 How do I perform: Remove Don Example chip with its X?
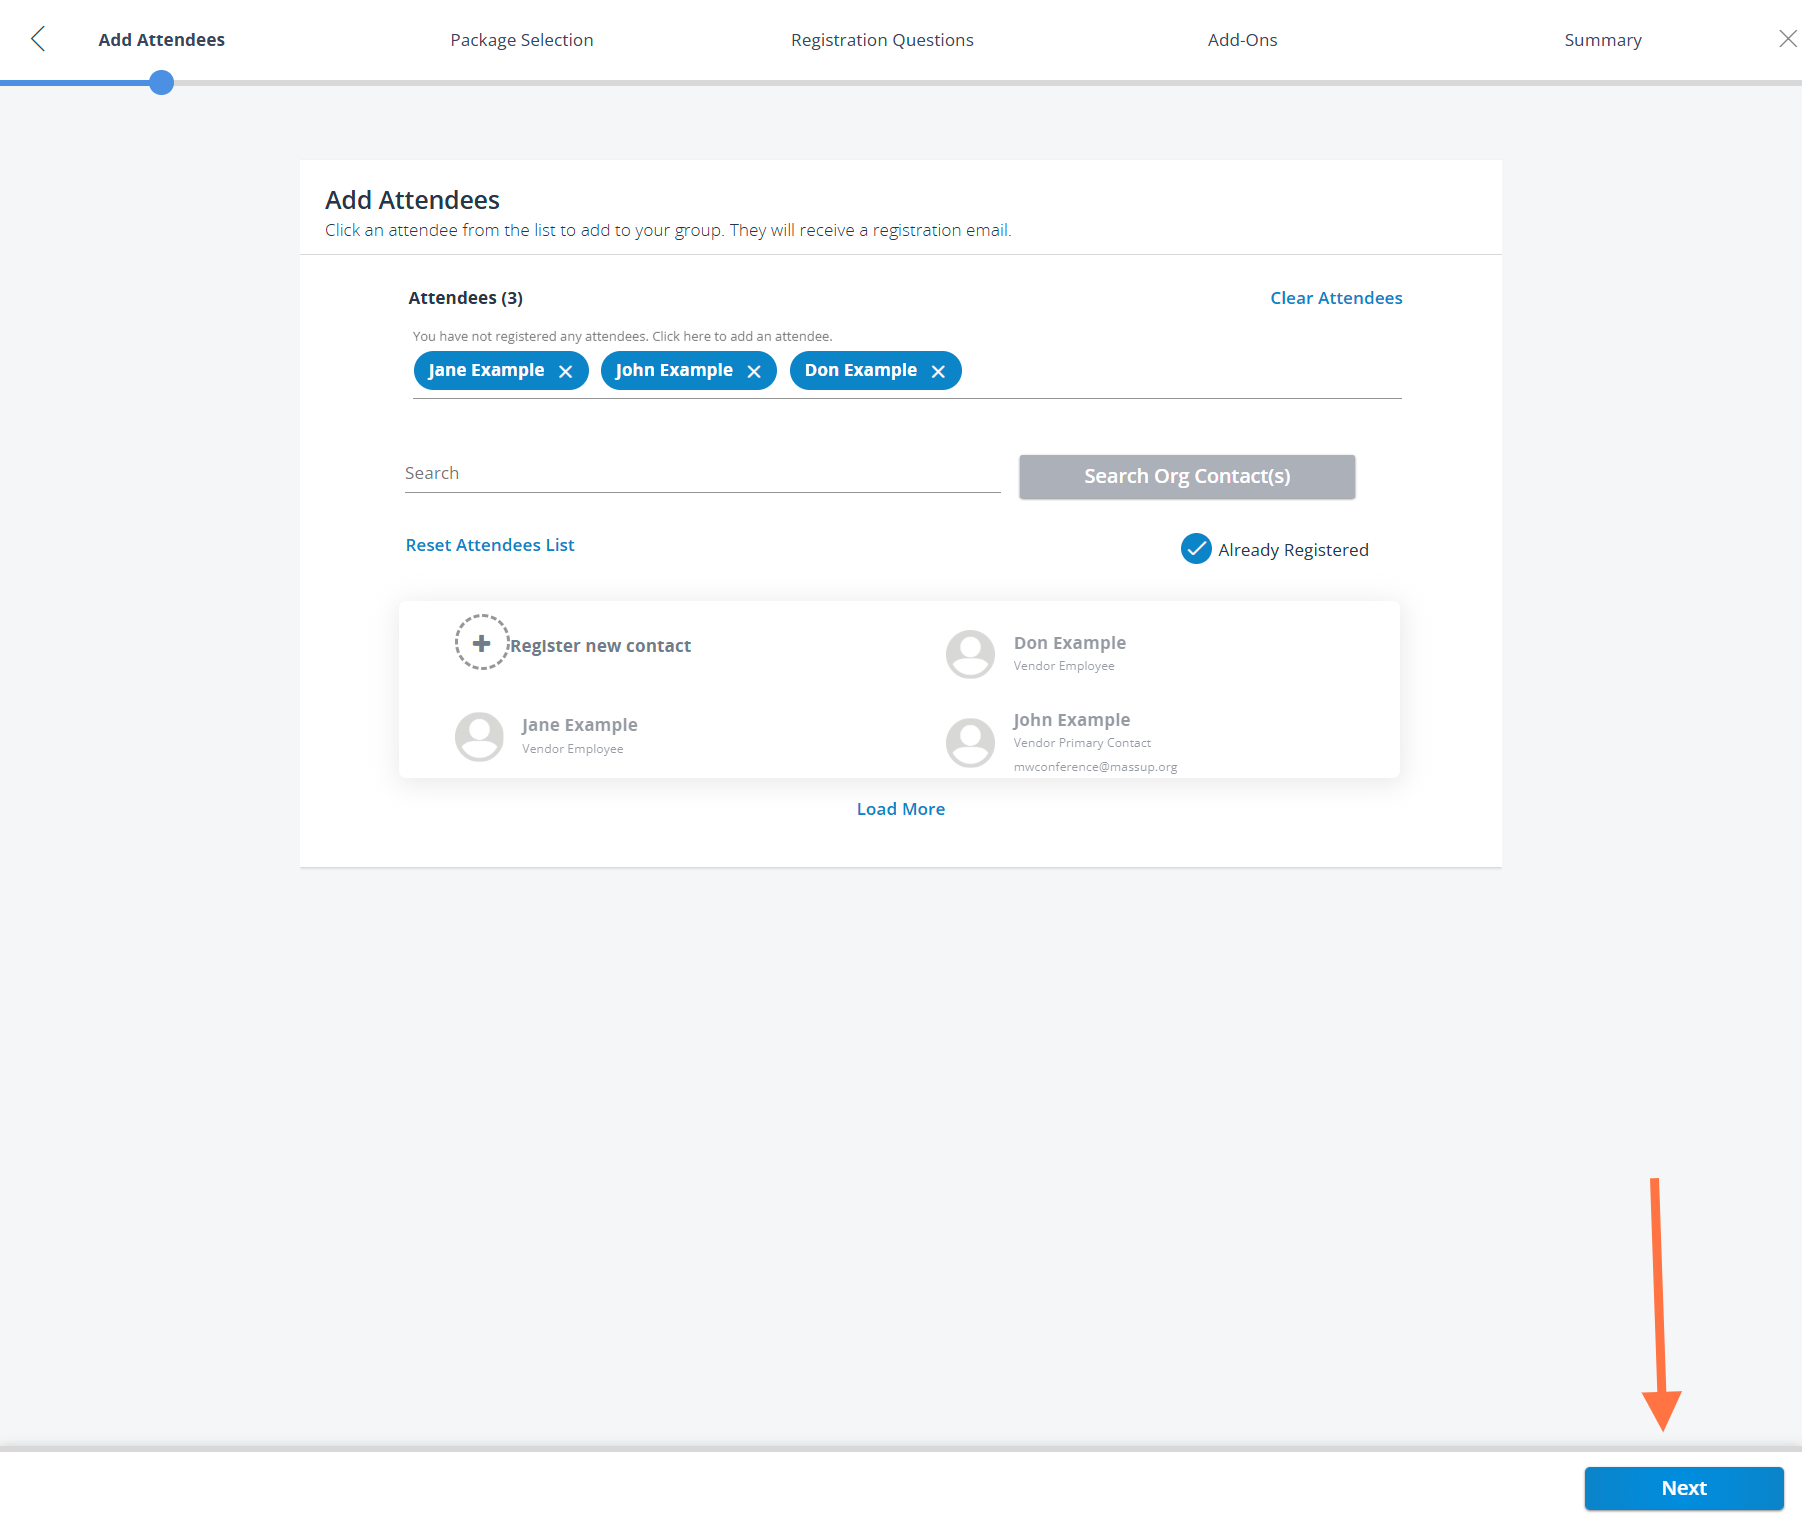pyautogui.click(x=938, y=371)
